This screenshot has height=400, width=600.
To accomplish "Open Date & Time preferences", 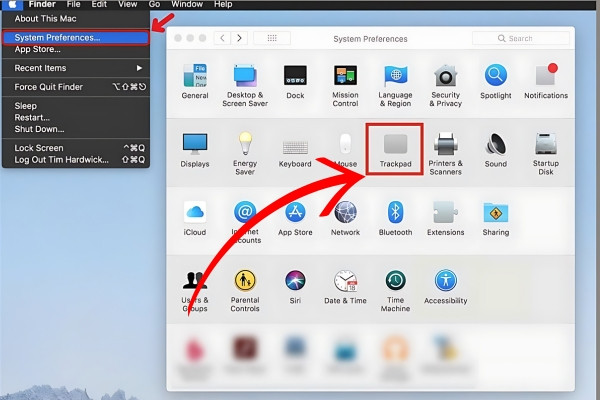I will [345, 287].
